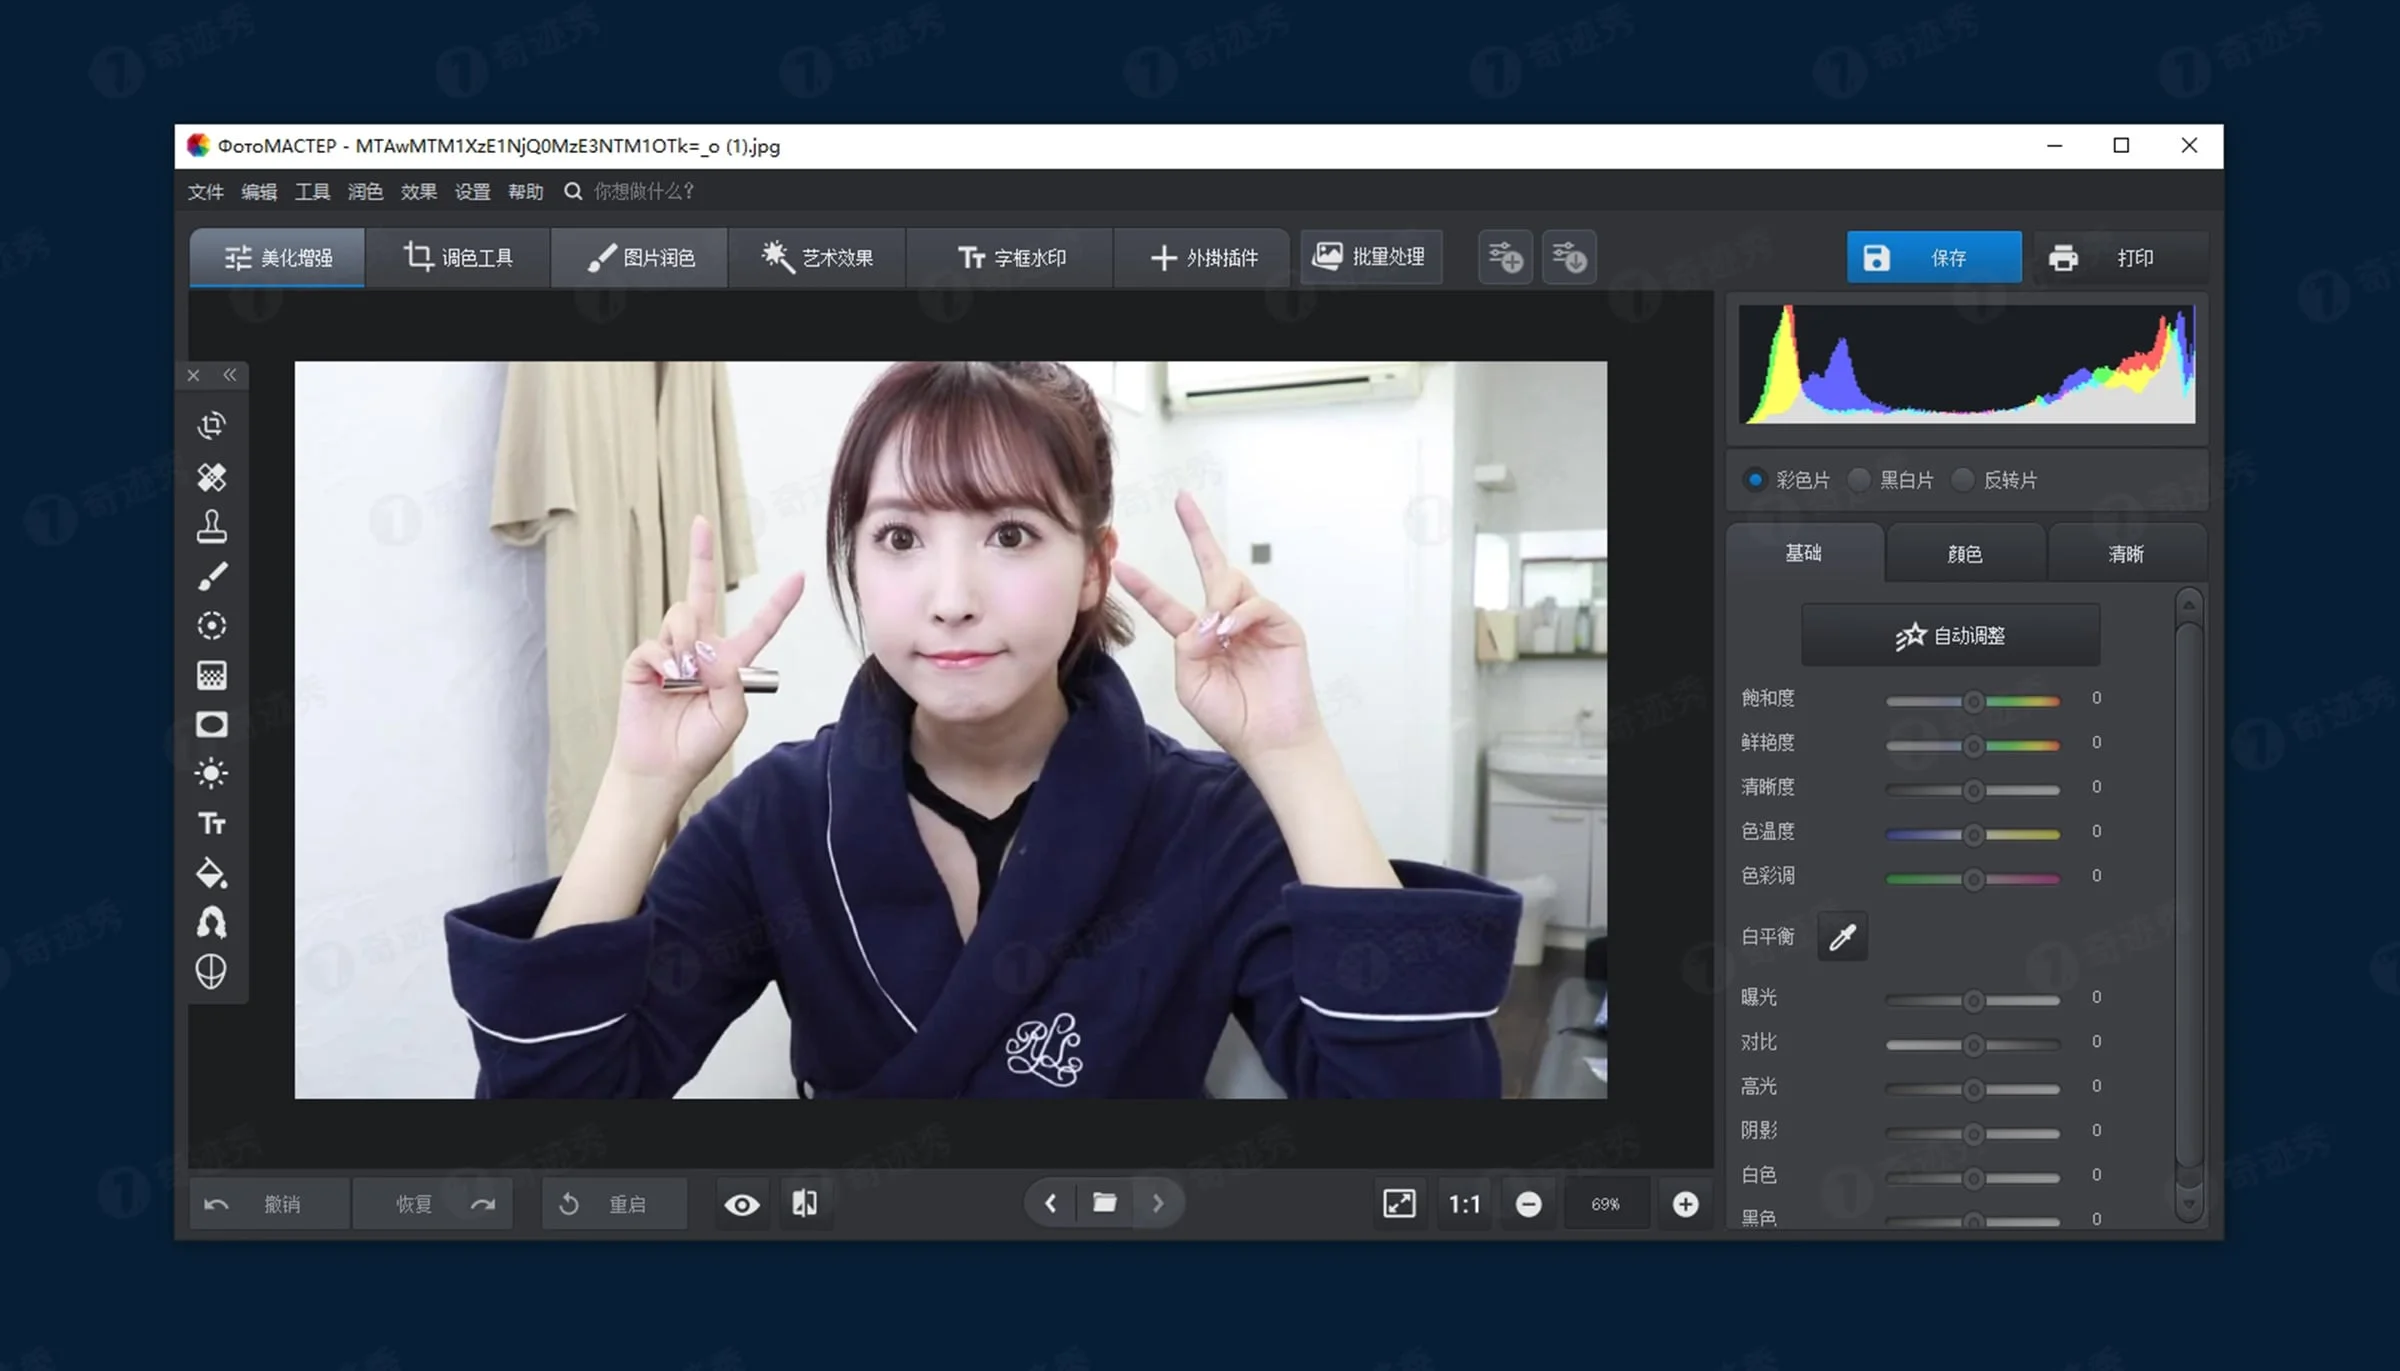Select the adjustment brush tool
The height and width of the screenshot is (1371, 2400).
[211, 576]
